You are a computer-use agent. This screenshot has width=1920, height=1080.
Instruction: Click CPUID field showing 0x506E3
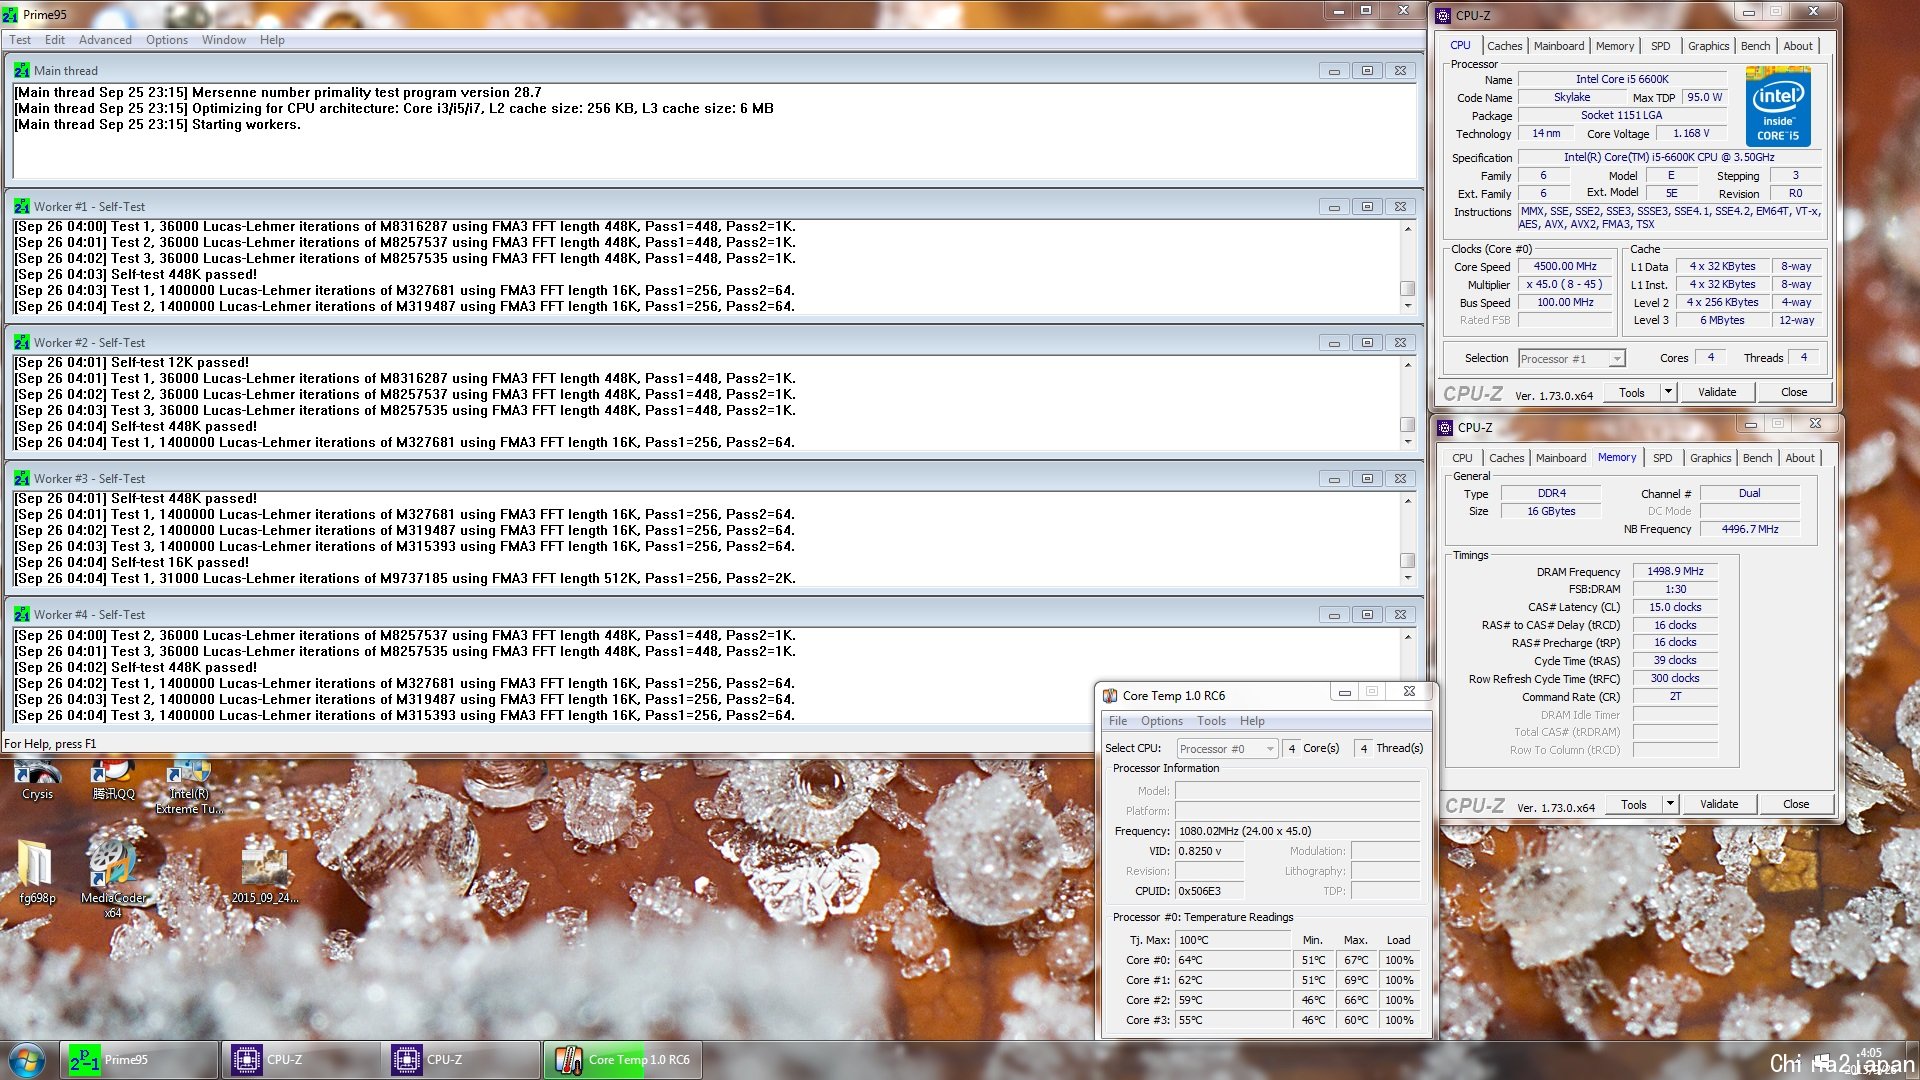tap(1210, 891)
